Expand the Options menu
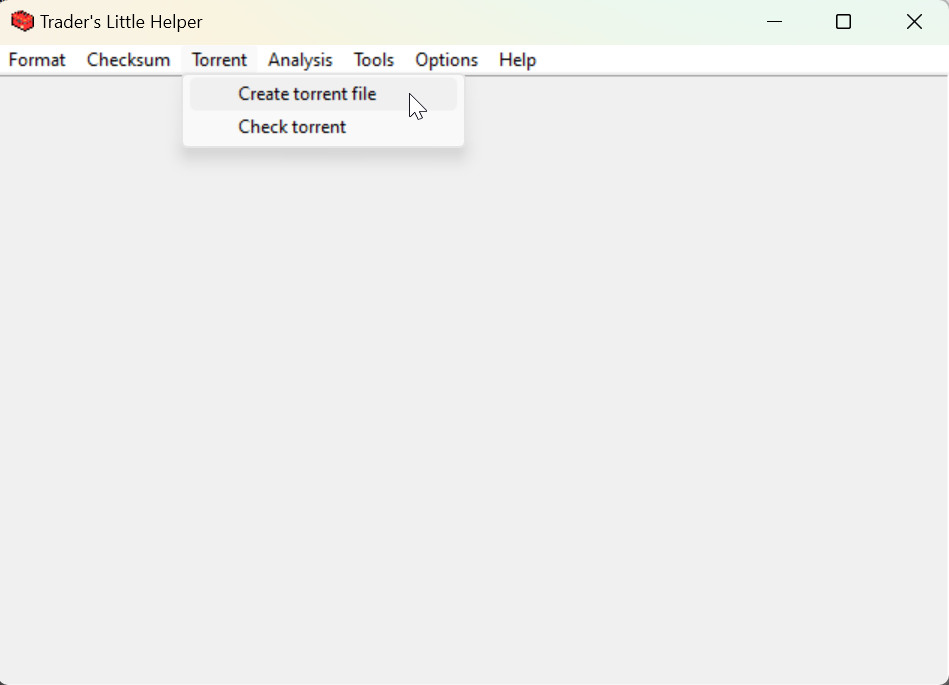 446,60
